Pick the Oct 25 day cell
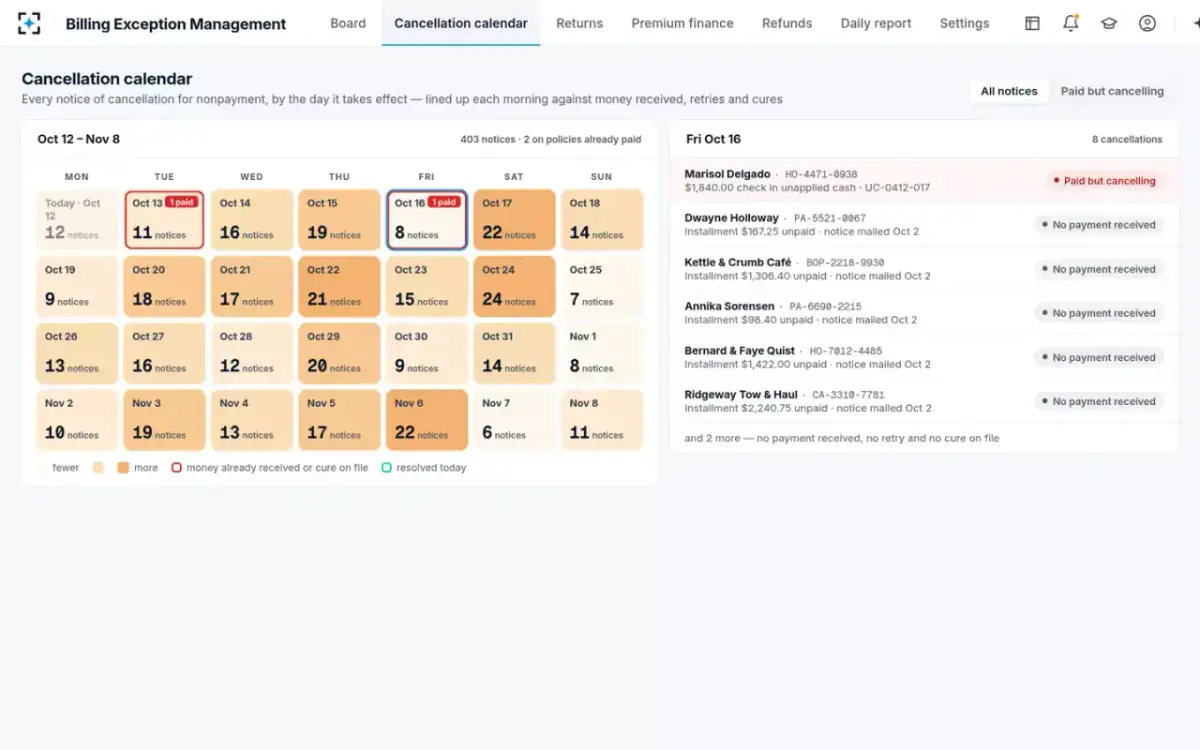The image size is (1200, 750). [602, 287]
